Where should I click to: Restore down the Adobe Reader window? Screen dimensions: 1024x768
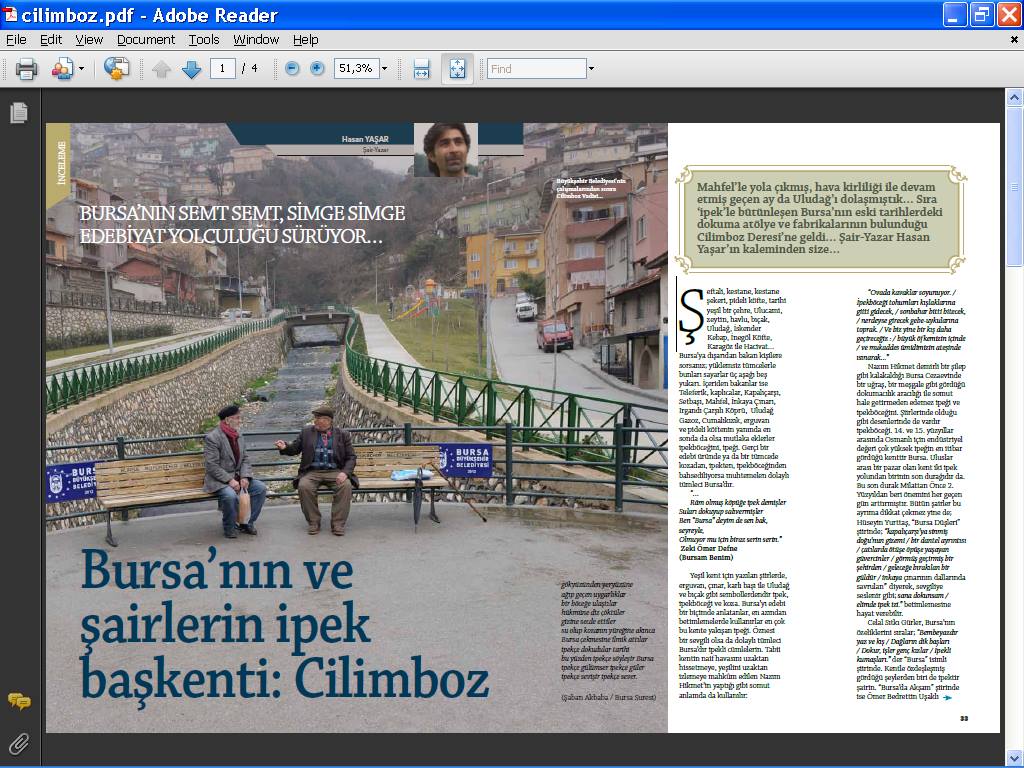982,14
